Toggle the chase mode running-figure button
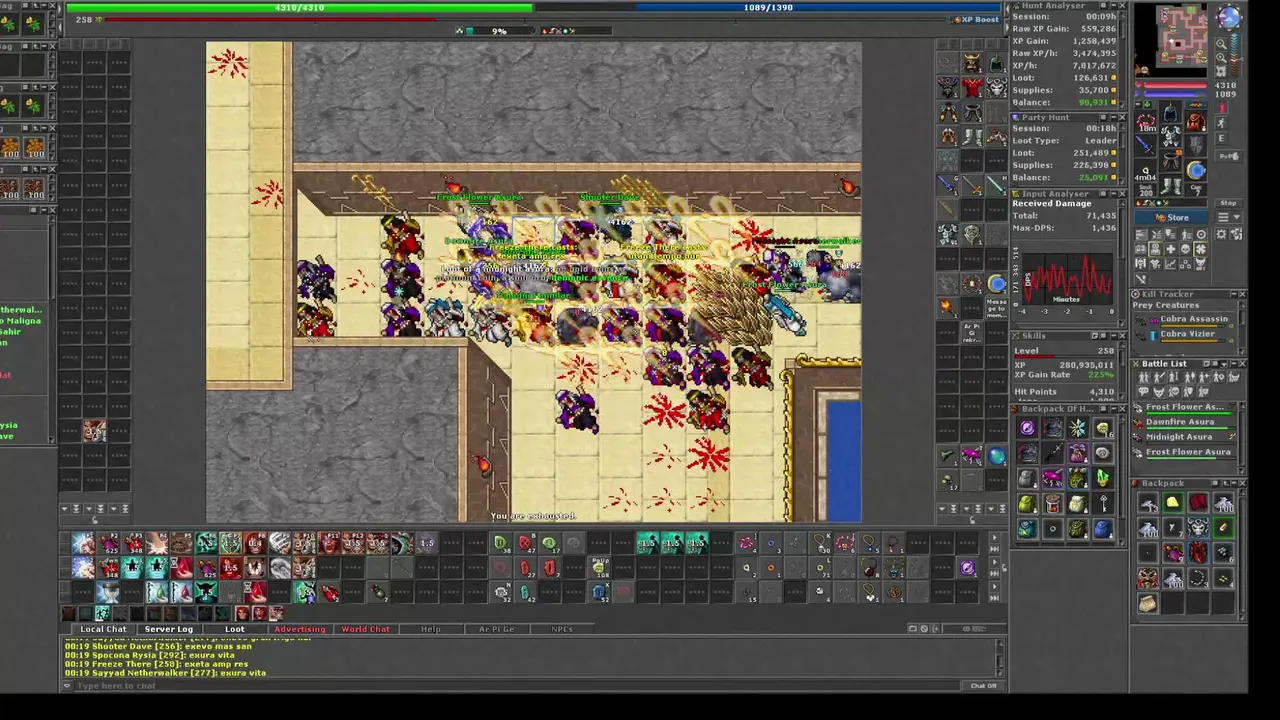Image resolution: width=1280 pixels, height=720 pixels. click(x=1220, y=121)
